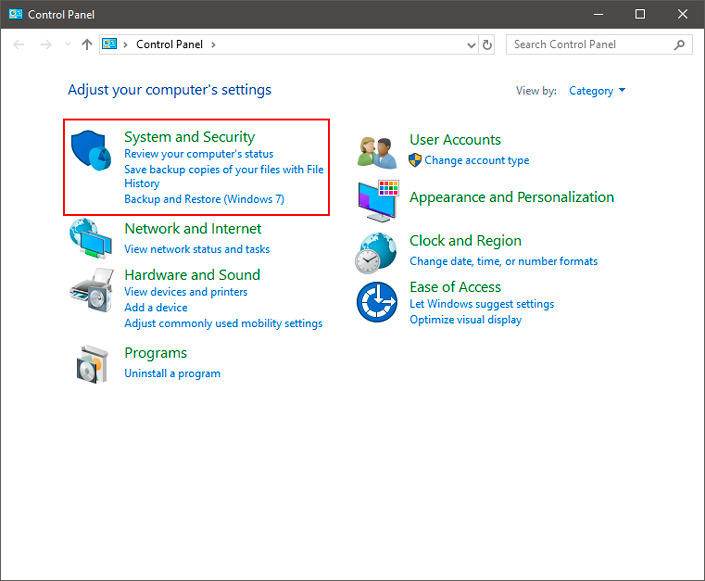Viewport: 705px width, 581px height.
Task: Expand the chevron before Control Panel breadcrumb
Action: coord(125,45)
